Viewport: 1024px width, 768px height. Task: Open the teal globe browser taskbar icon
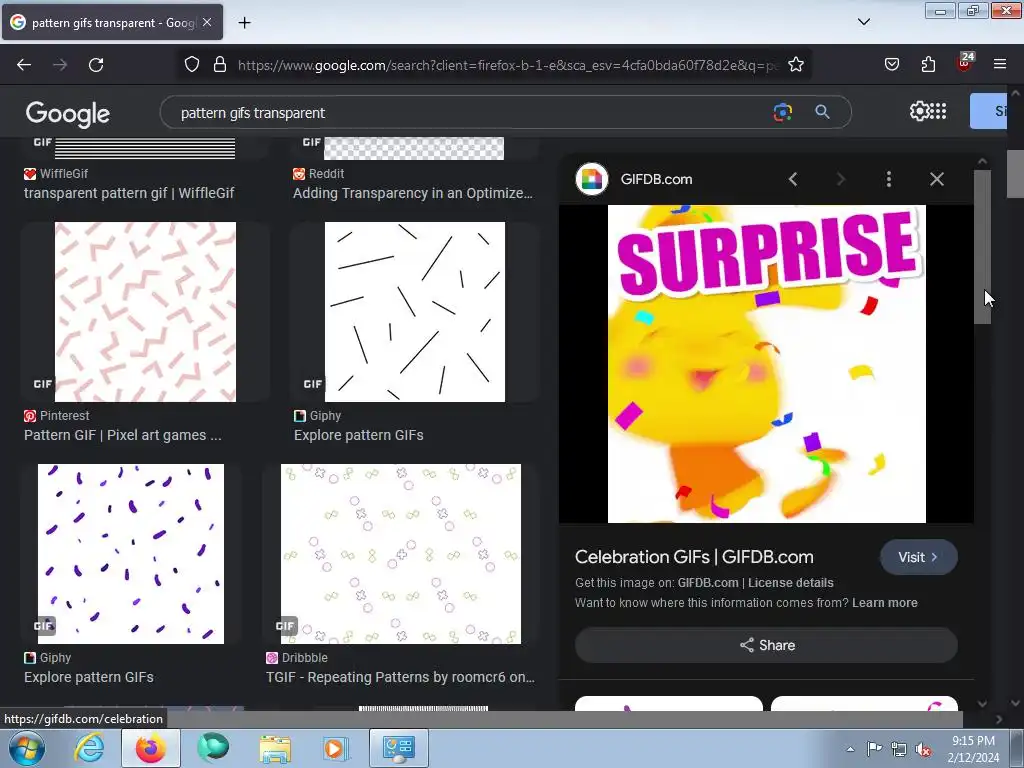point(213,748)
